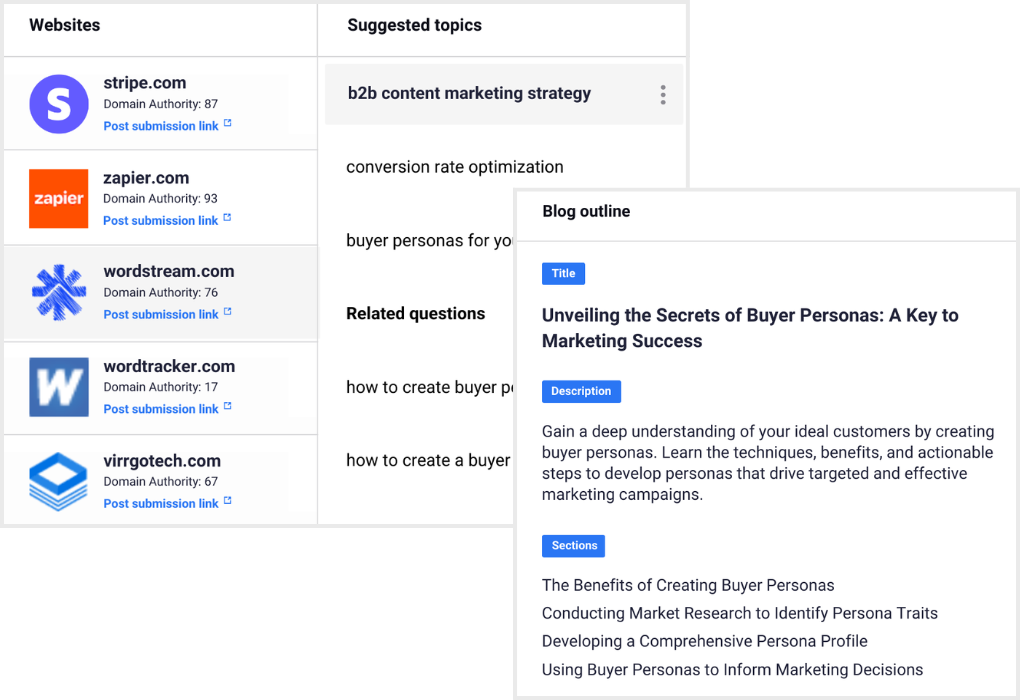Click 'Domain Authority: 87' for stripe.com
Screen dimensions: 1020x700
pos(161,104)
